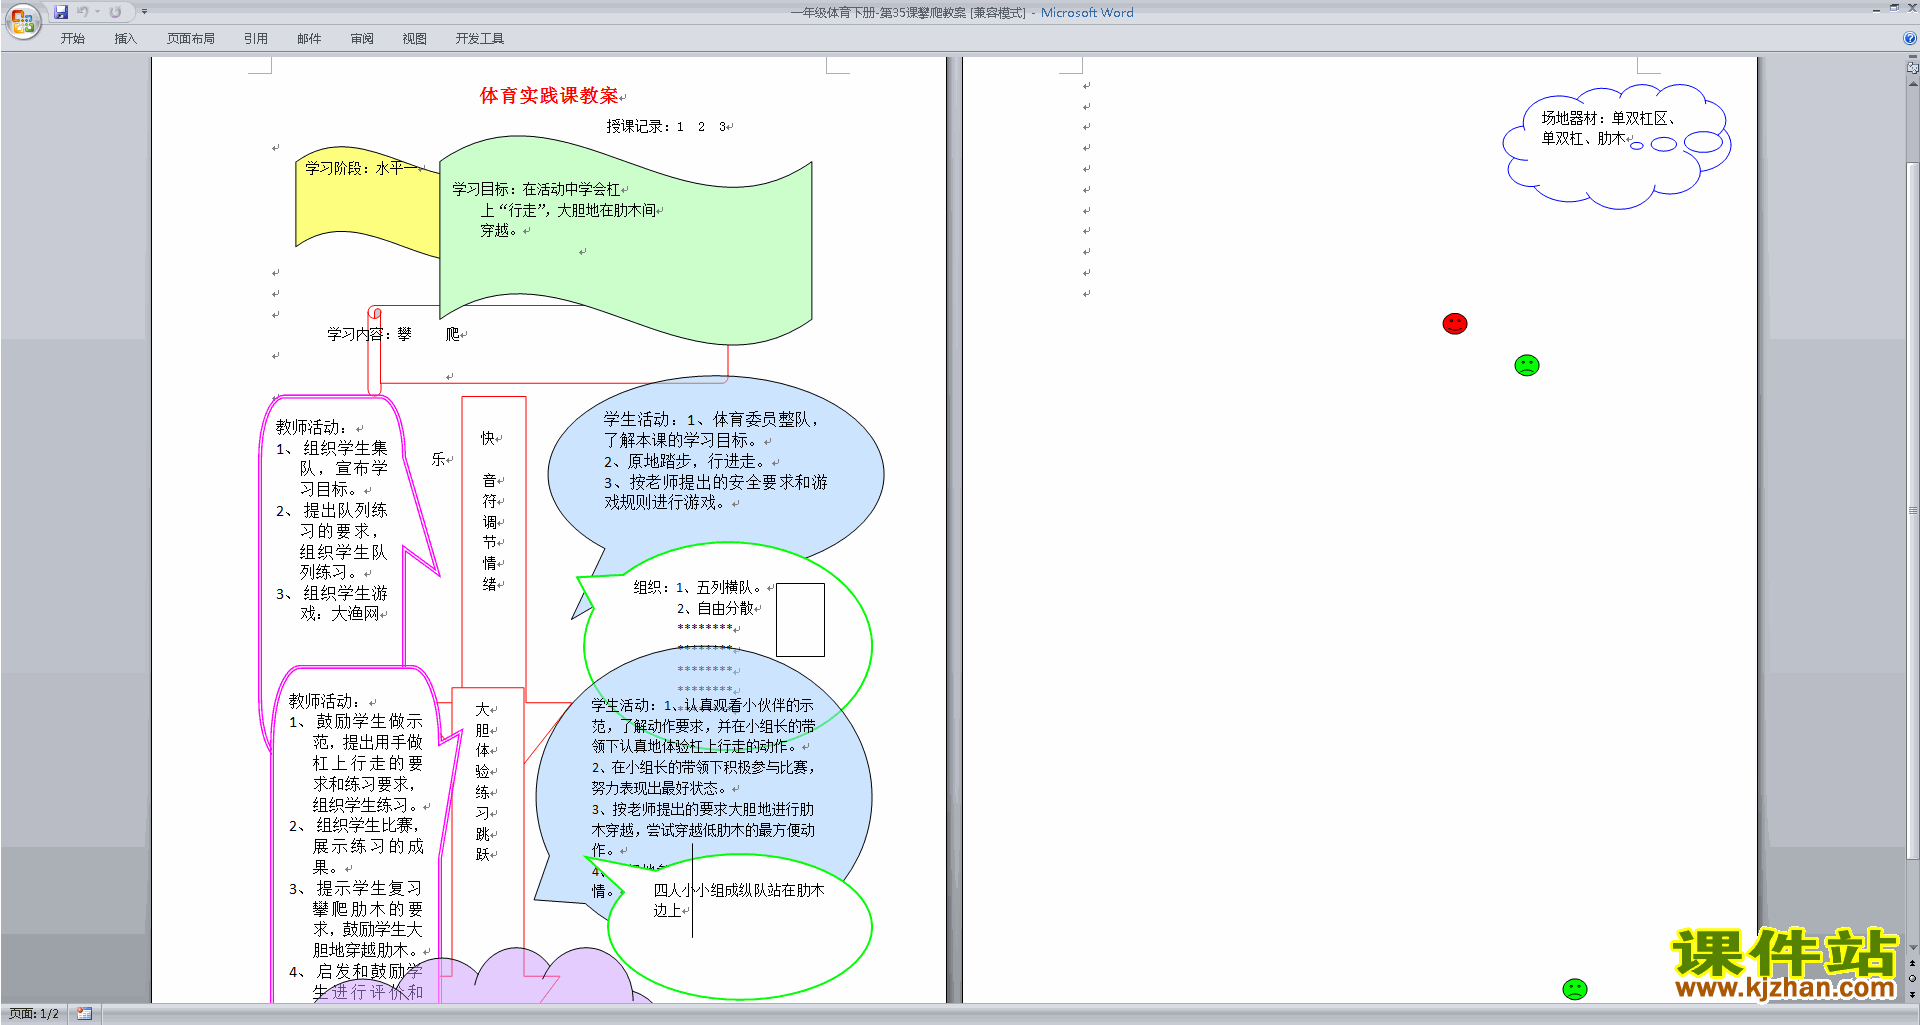Click the proofing icon in status bar
Screen dimensions: 1920x1025
pyautogui.click(x=84, y=1014)
